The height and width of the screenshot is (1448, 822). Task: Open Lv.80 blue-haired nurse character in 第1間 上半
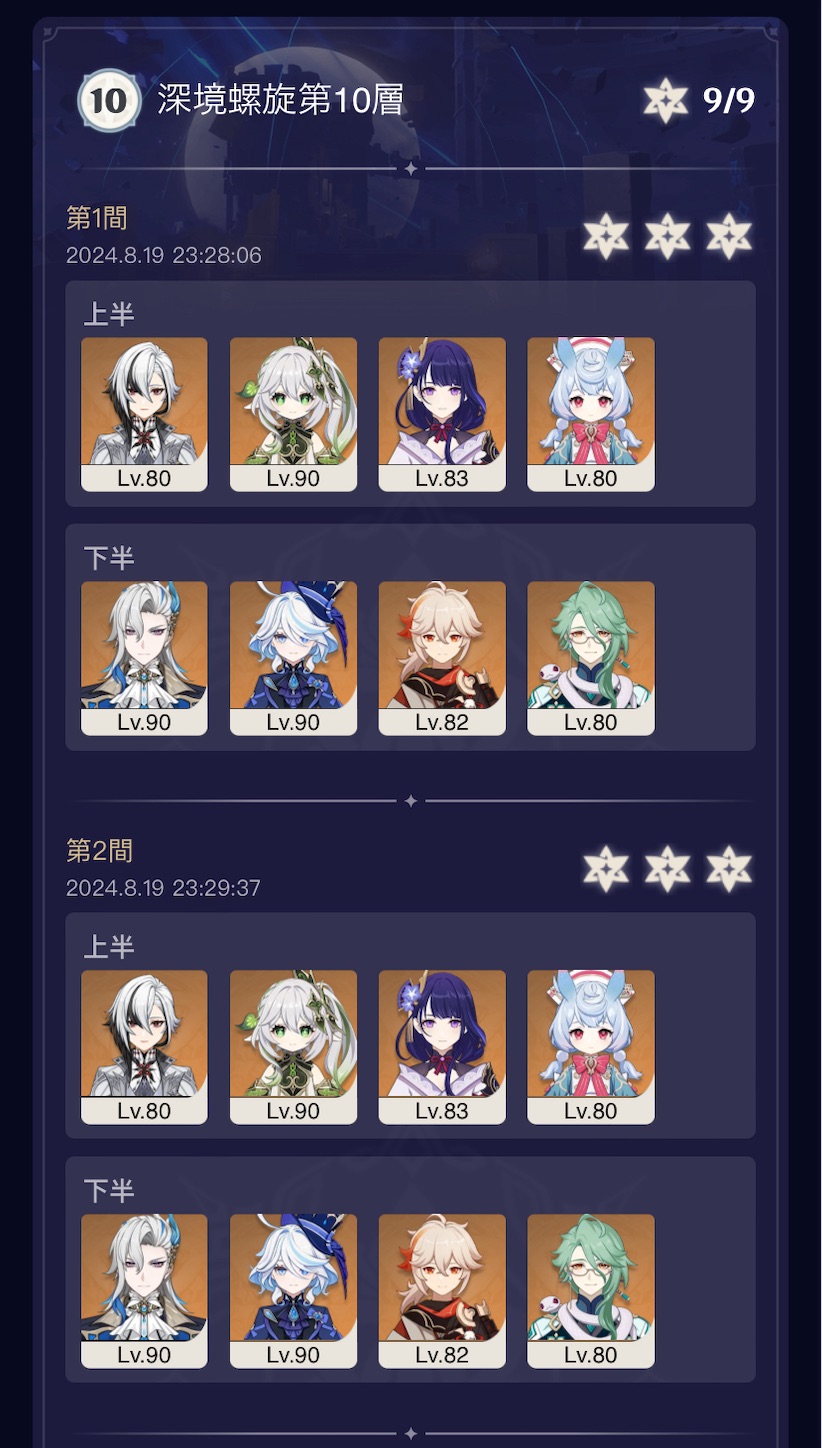pos(591,414)
